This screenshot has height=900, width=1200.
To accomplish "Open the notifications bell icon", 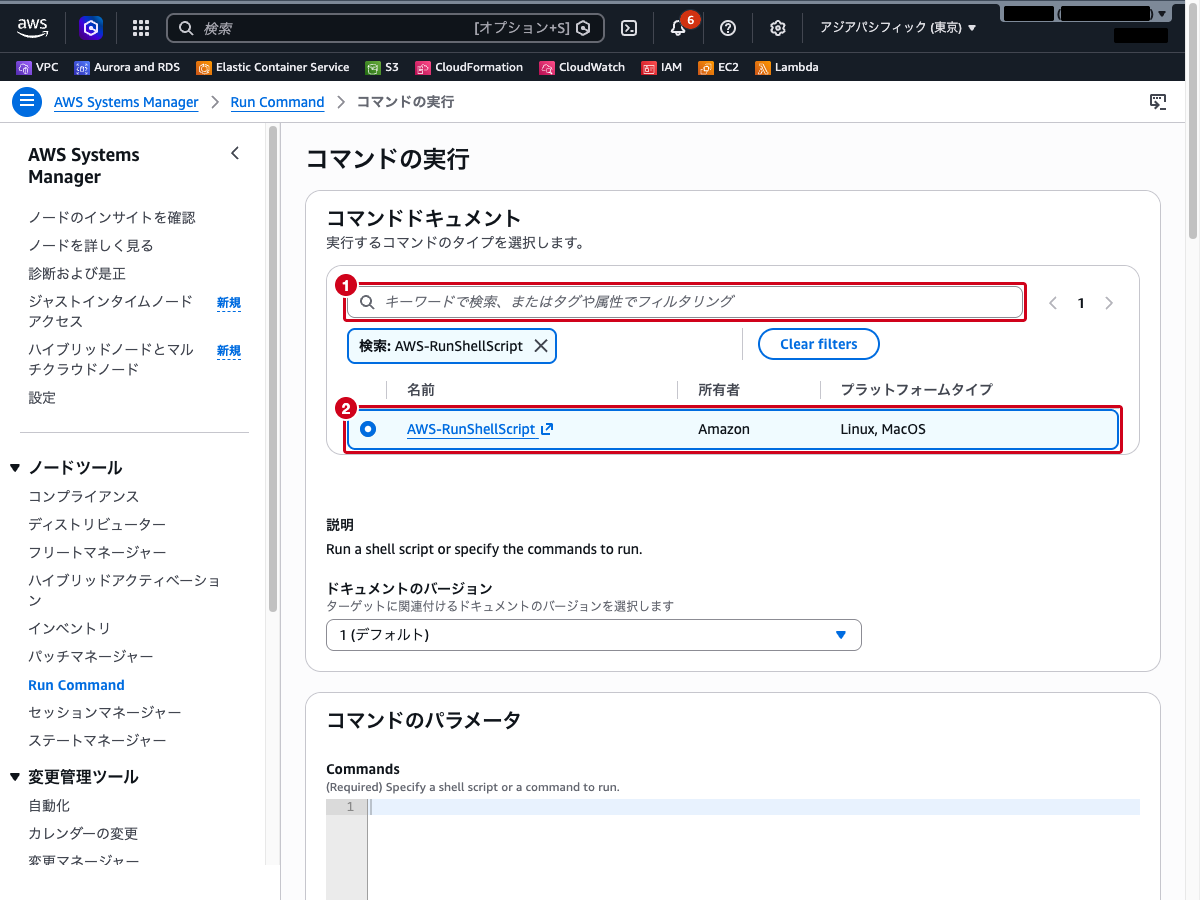I will (x=678, y=28).
